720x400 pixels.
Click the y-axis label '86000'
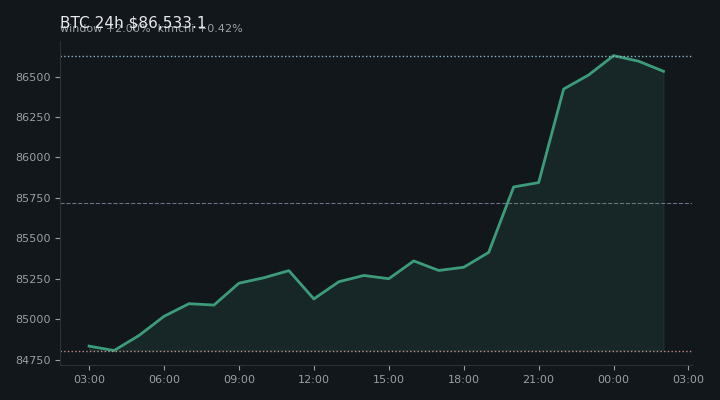[x=33, y=158]
